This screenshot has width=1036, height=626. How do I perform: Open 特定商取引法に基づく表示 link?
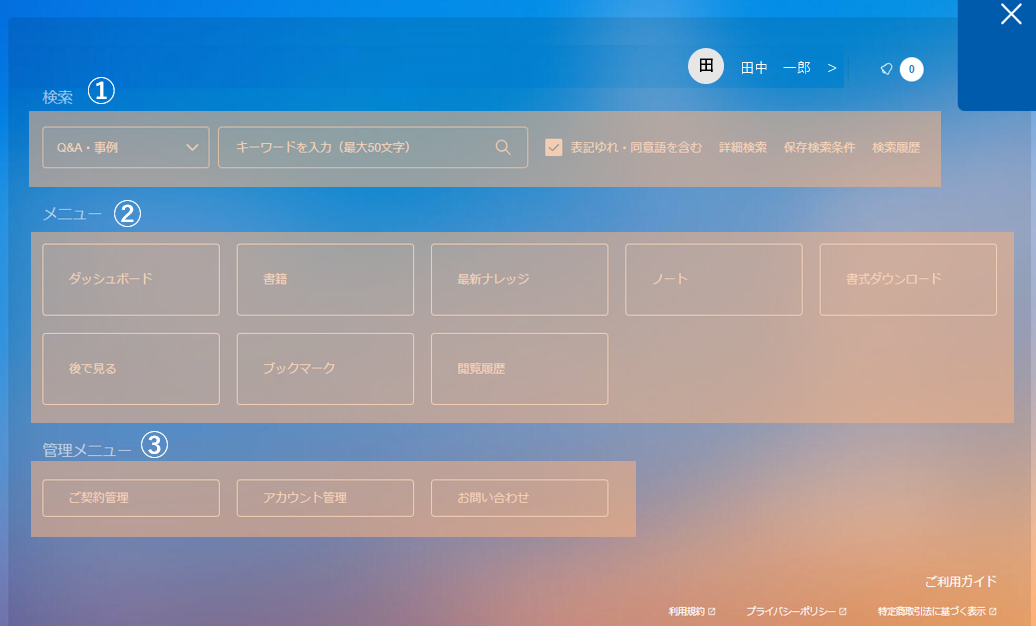tap(937, 611)
